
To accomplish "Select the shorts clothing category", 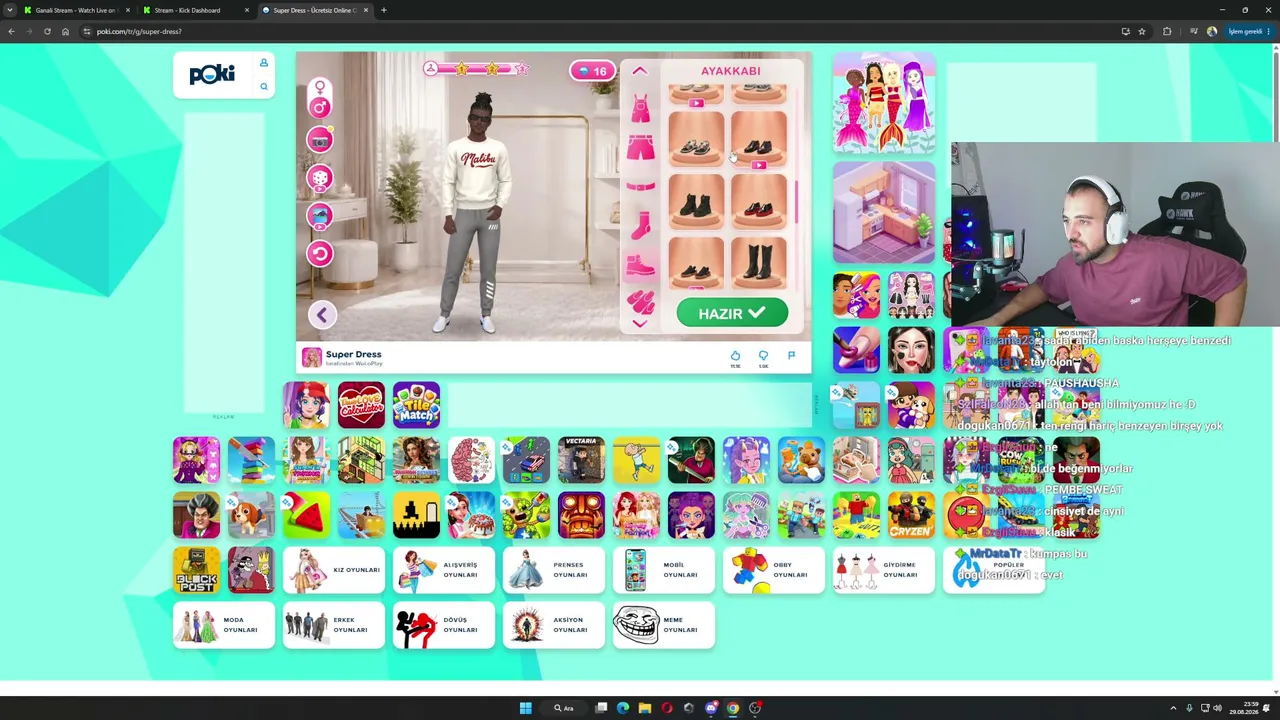I will click(640, 148).
